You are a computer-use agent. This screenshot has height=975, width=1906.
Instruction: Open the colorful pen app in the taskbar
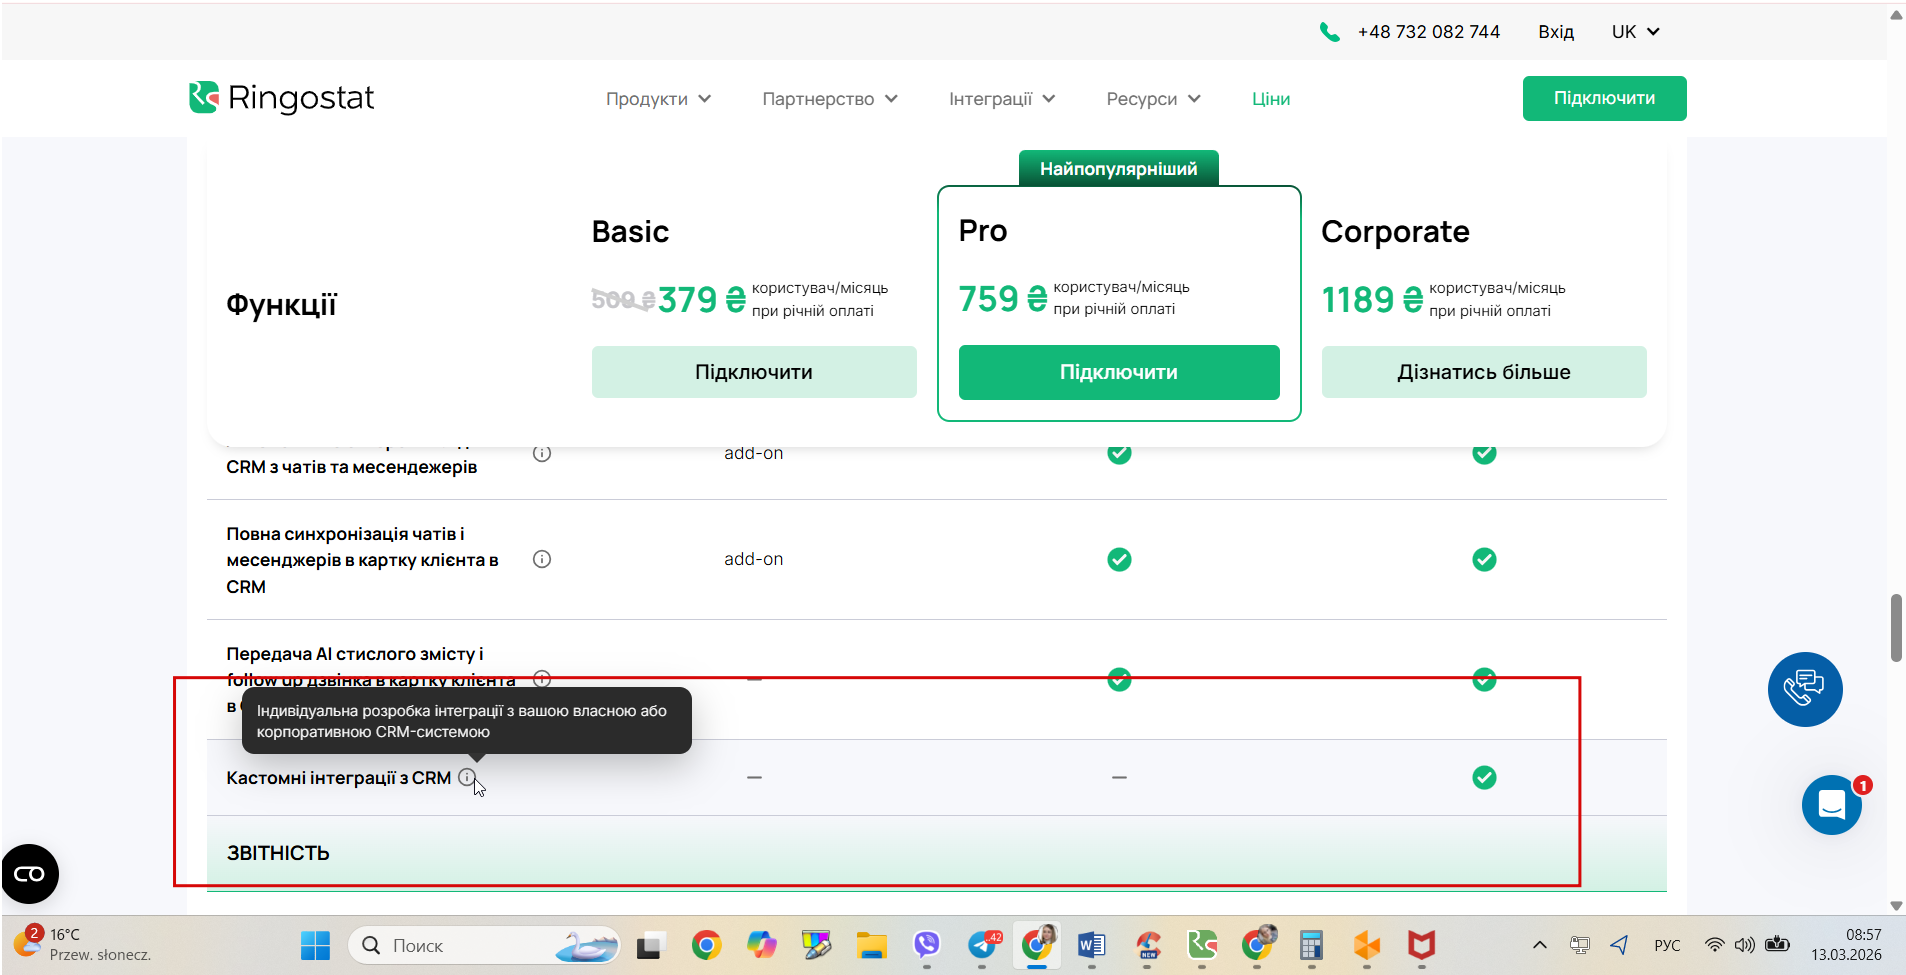pyautogui.click(x=816, y=945)
